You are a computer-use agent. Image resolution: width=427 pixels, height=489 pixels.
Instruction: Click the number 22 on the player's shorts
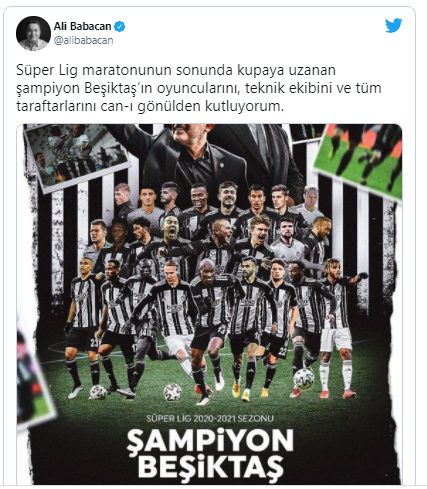[283, 351]
